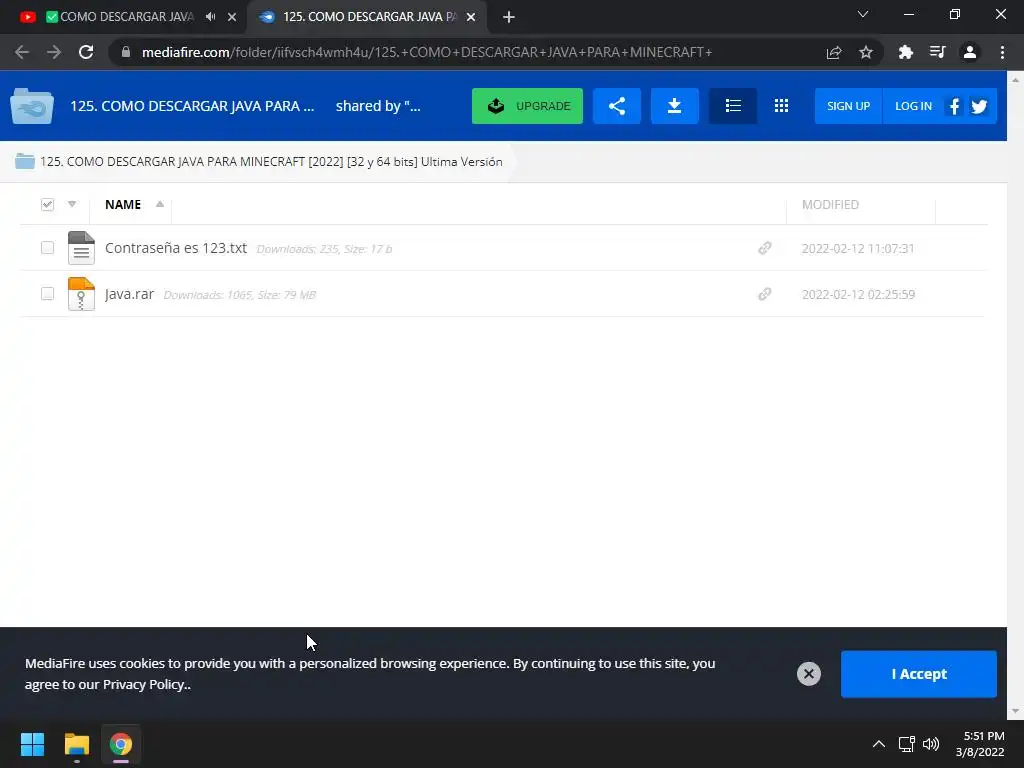Image resolution: width=1024 pixels, height=768 pixels.
Task: Show hidden system tray icons chevron
Action: point(879,744)
